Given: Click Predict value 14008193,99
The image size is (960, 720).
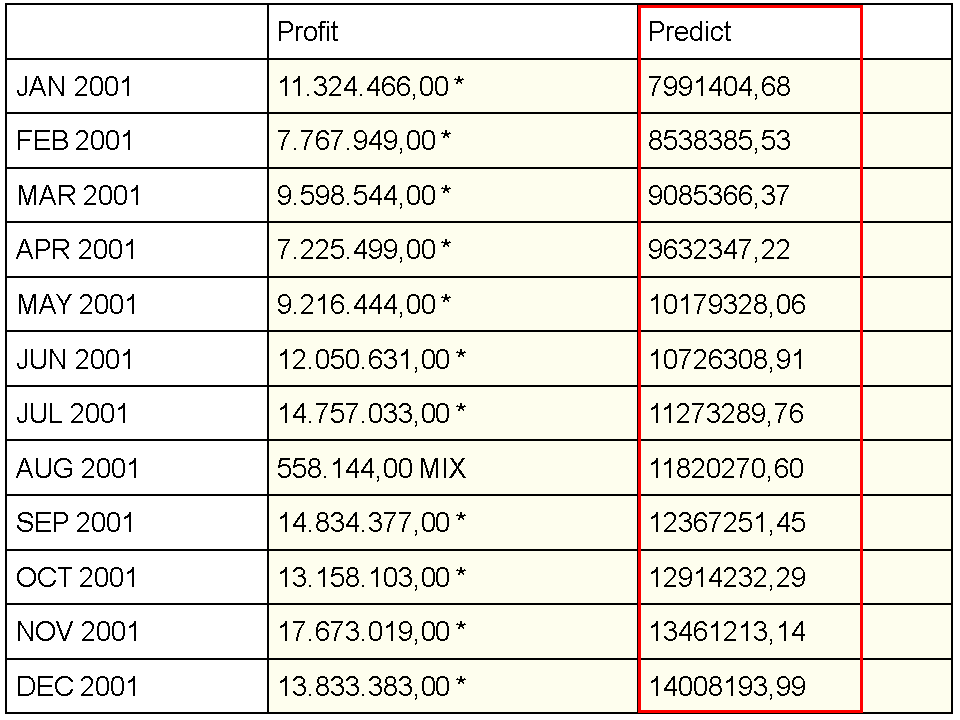Looking at the screenshot, I should (x=727, y=686).
